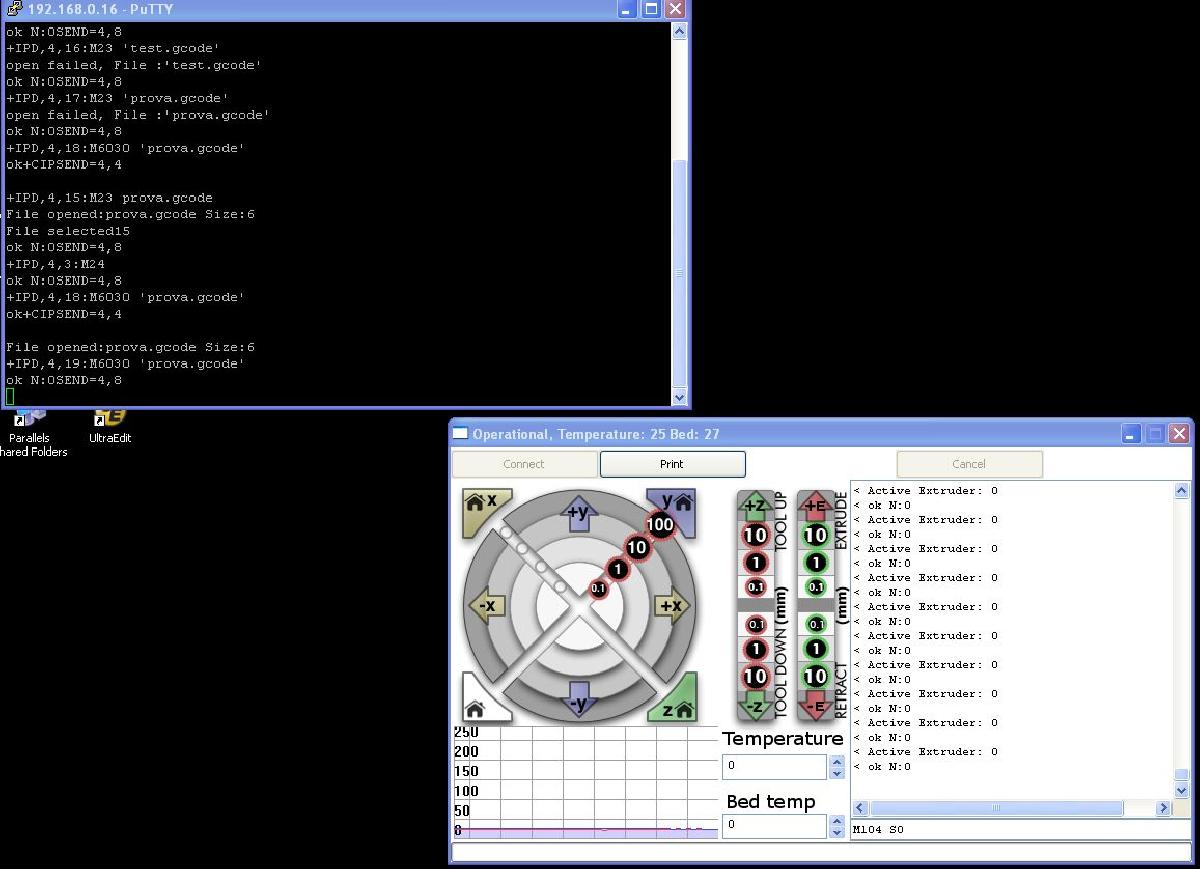Increase the Temperature spinner value

coord(837,761)
